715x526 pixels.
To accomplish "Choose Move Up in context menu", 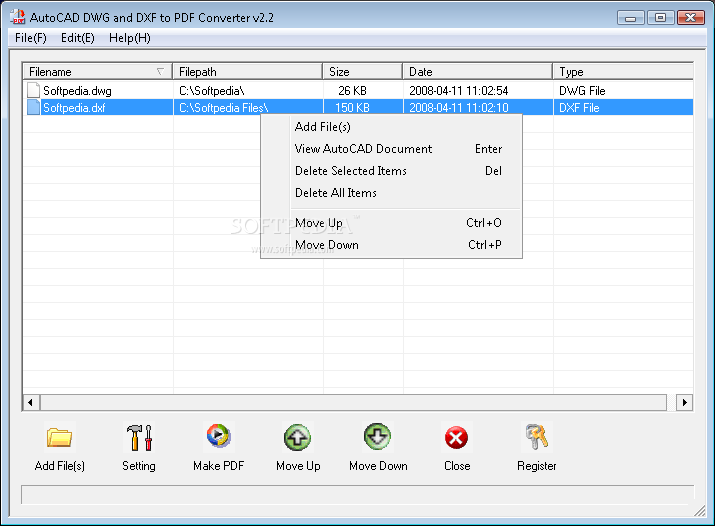I will tap(391, 222).
